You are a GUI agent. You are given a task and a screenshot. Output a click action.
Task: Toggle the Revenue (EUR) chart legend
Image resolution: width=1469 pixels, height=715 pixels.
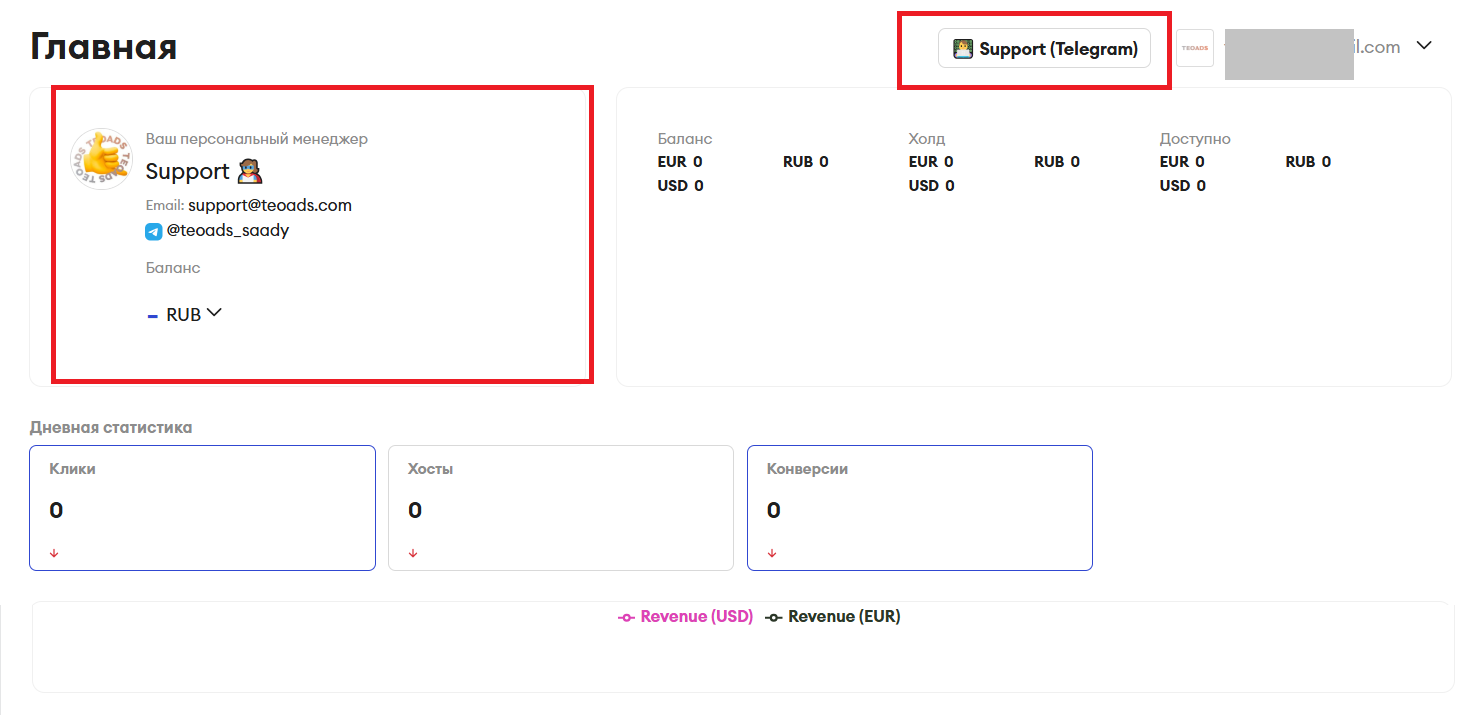coord(833,617)
